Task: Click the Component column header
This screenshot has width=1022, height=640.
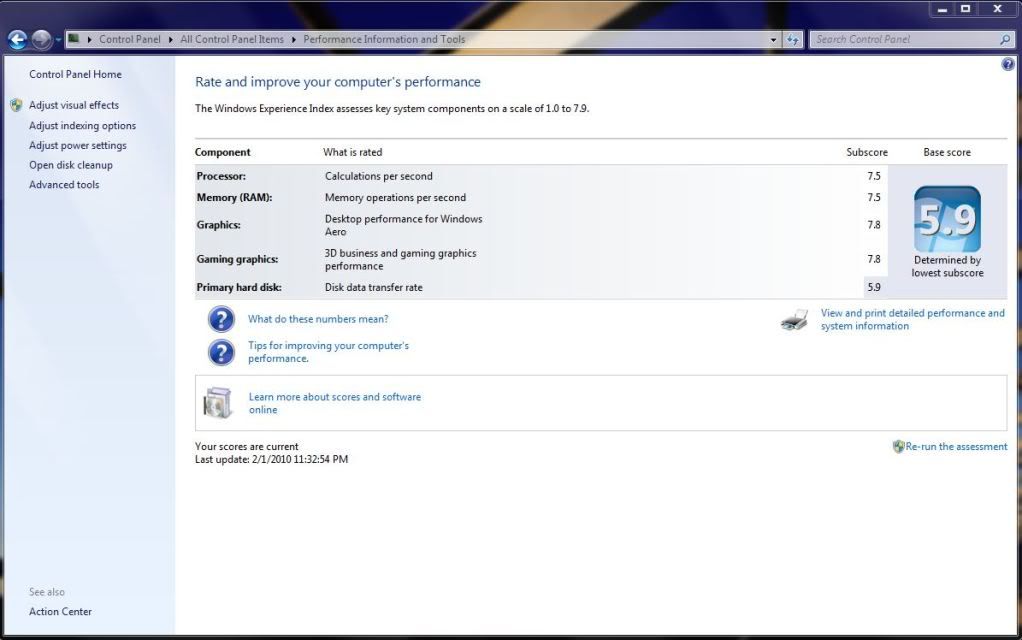Action: pos(222,152)
